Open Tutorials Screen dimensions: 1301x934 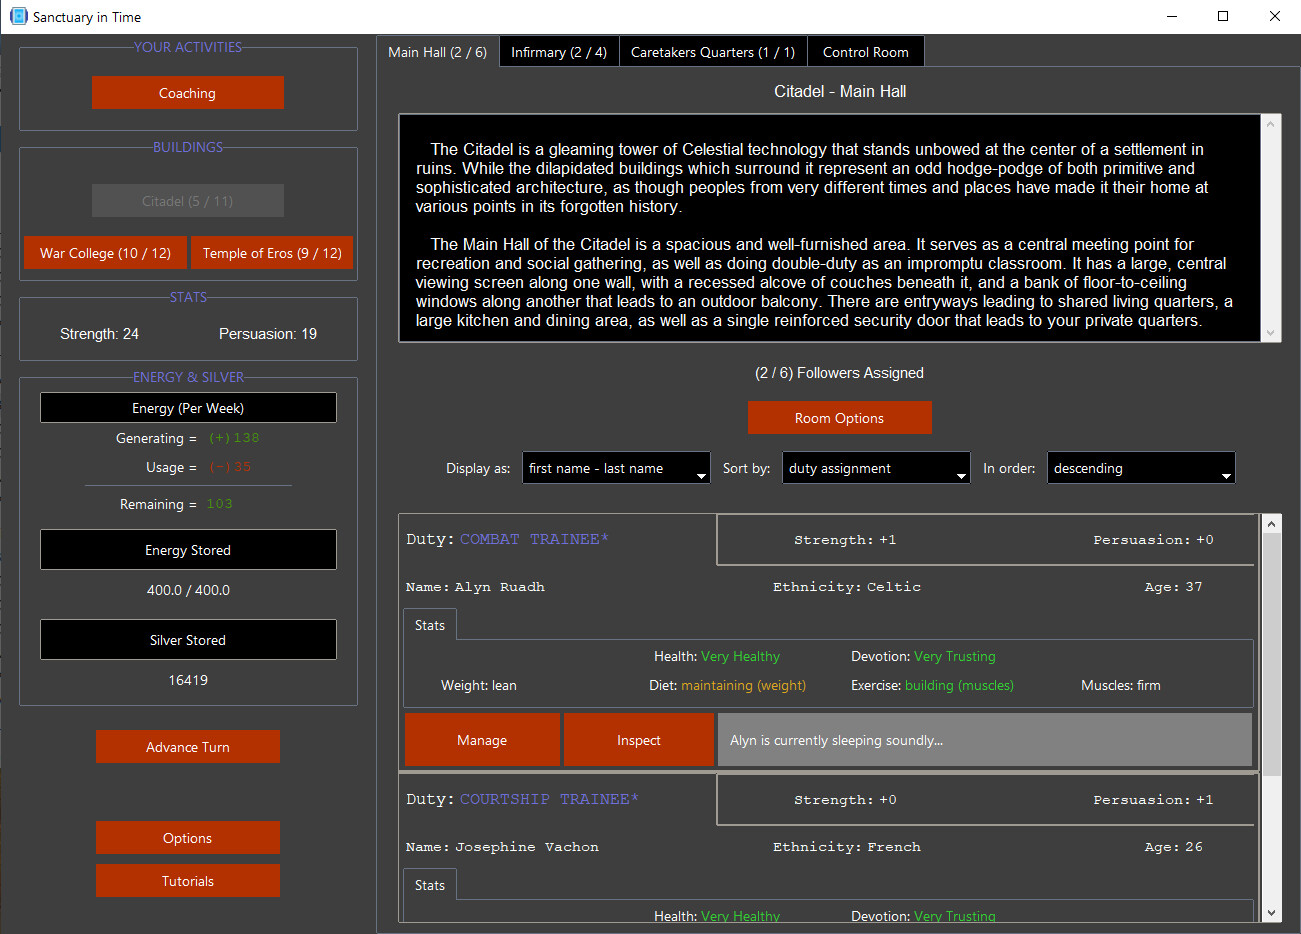tap(187, 881)
